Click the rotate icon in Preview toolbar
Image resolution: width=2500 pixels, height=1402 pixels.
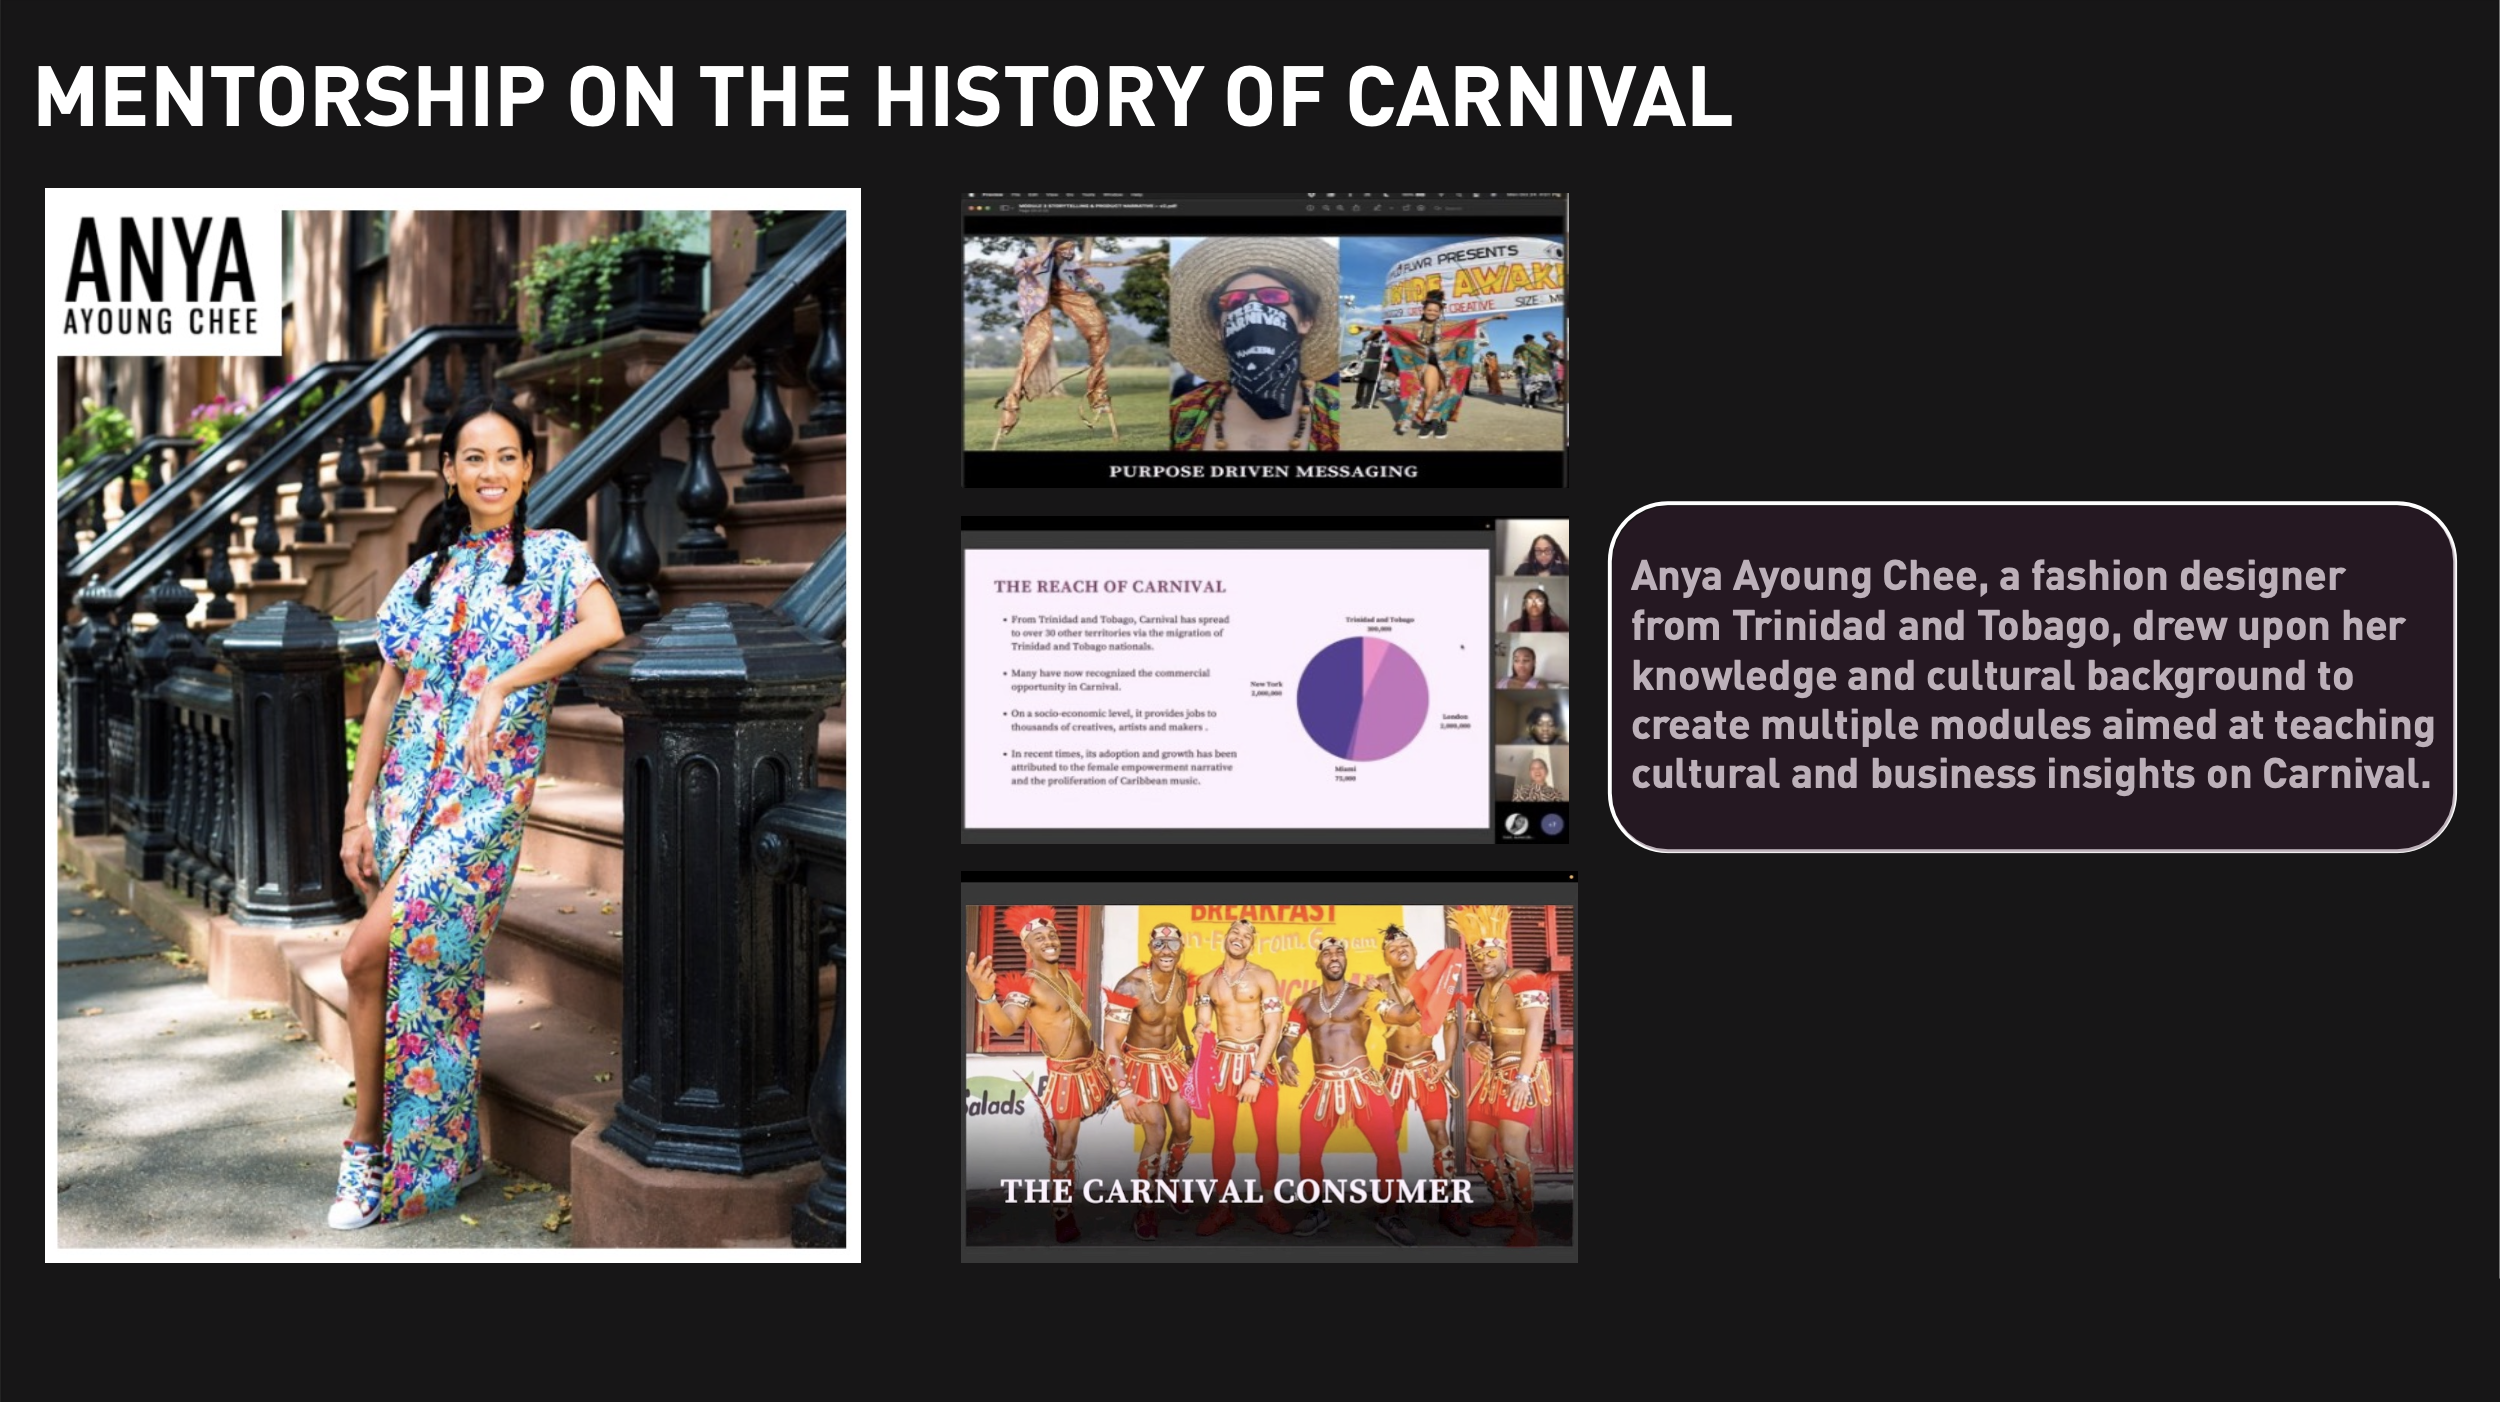(x=1406, y=208)
